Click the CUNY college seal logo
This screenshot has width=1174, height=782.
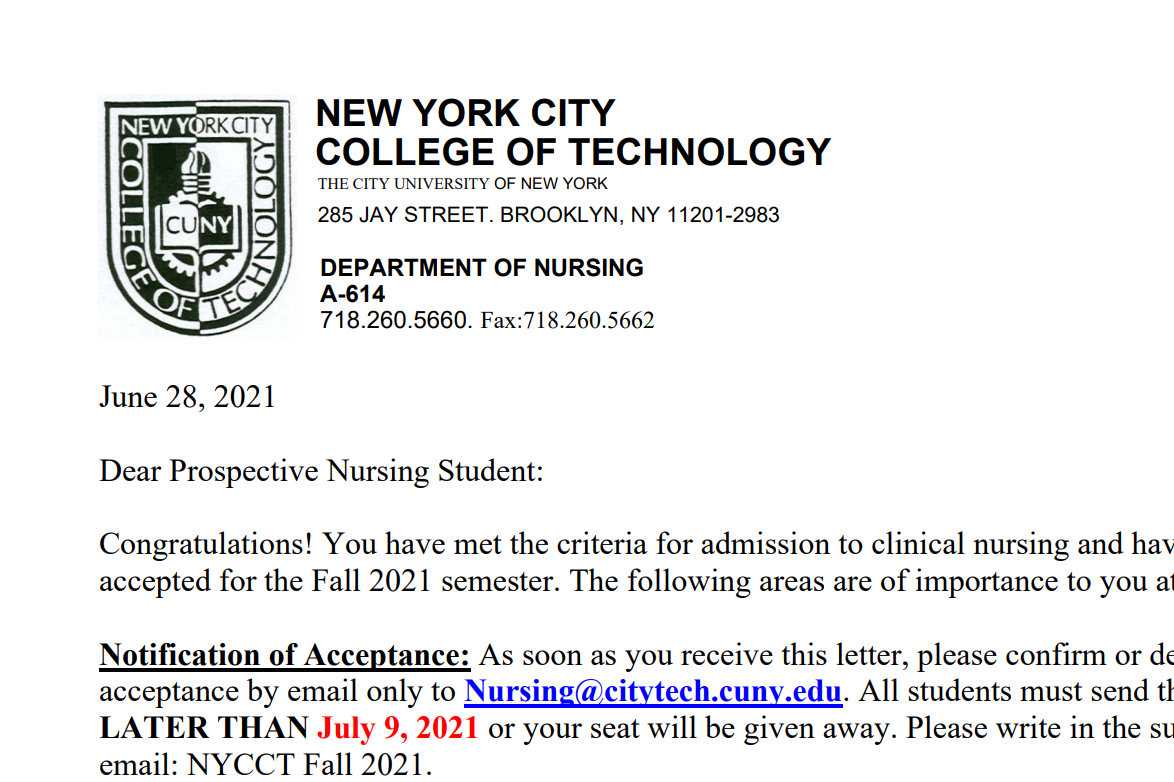(x=198, y=217)
